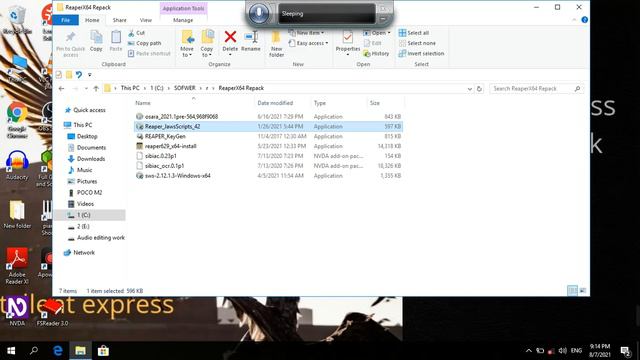This screenshot has width=640, height=360.
Task: Open Downloads in the navigation pane
Action: pos(91,159)
